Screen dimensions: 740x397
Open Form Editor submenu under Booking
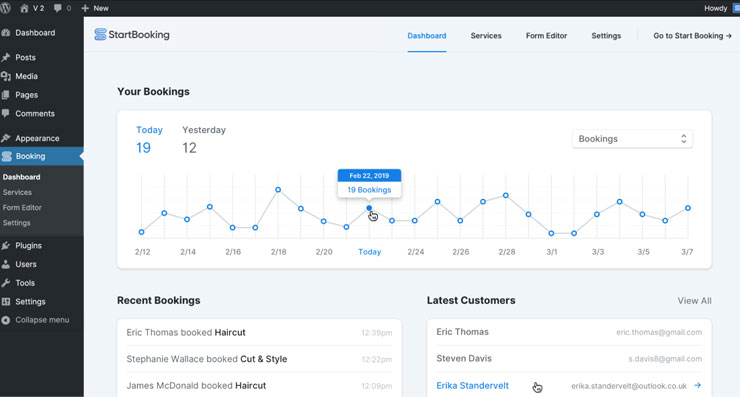[22, 207]
